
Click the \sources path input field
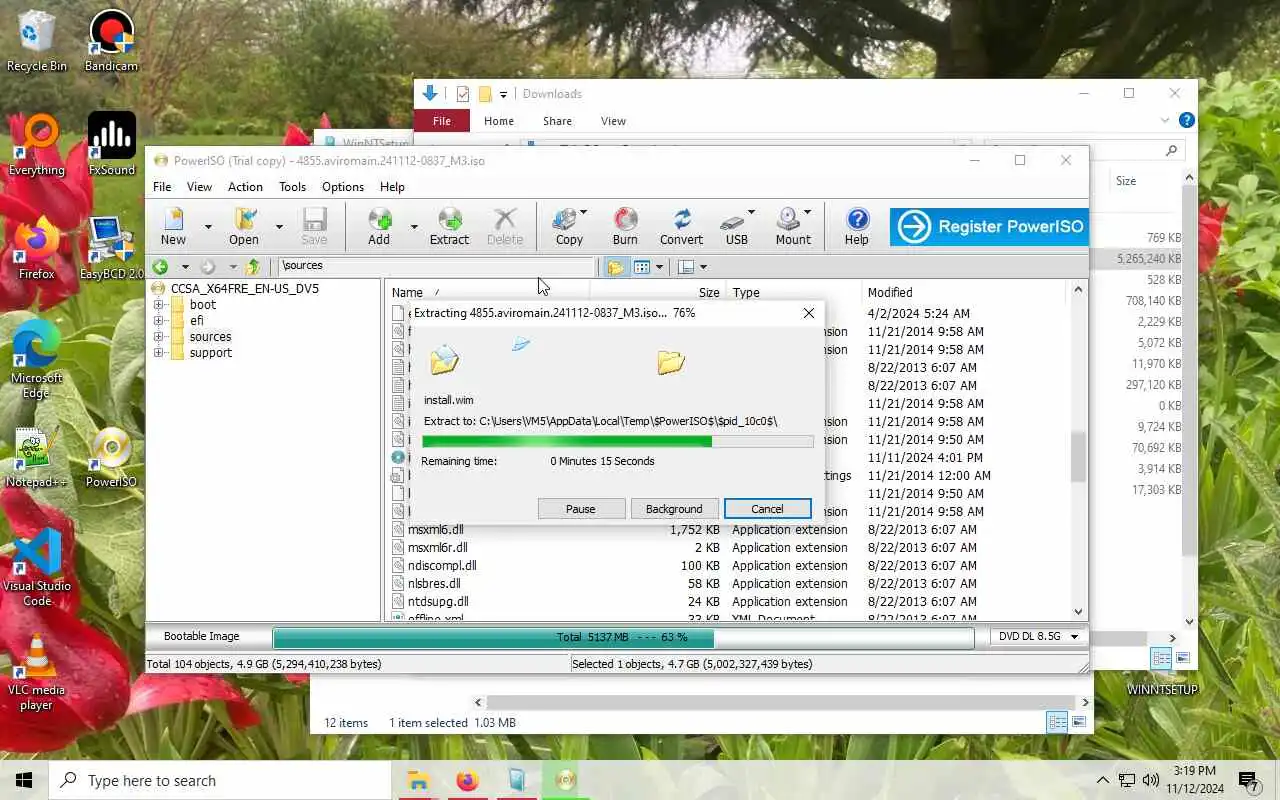coord(437,266)
